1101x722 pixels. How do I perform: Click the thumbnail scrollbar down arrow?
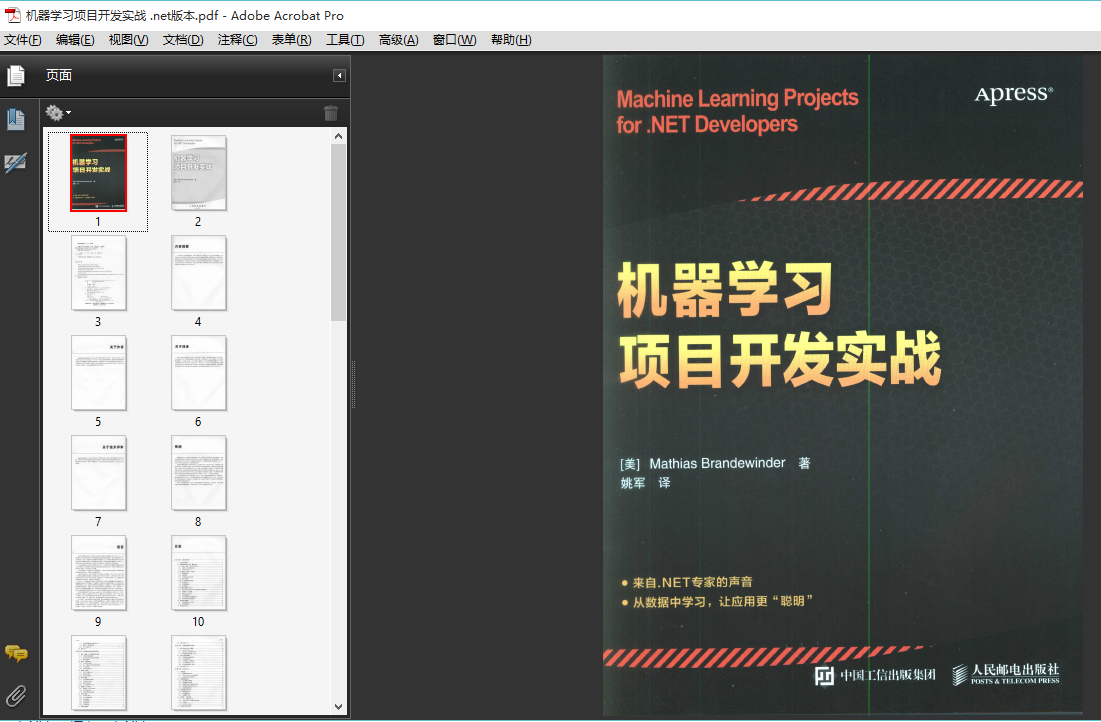click(x=338, y=707)
